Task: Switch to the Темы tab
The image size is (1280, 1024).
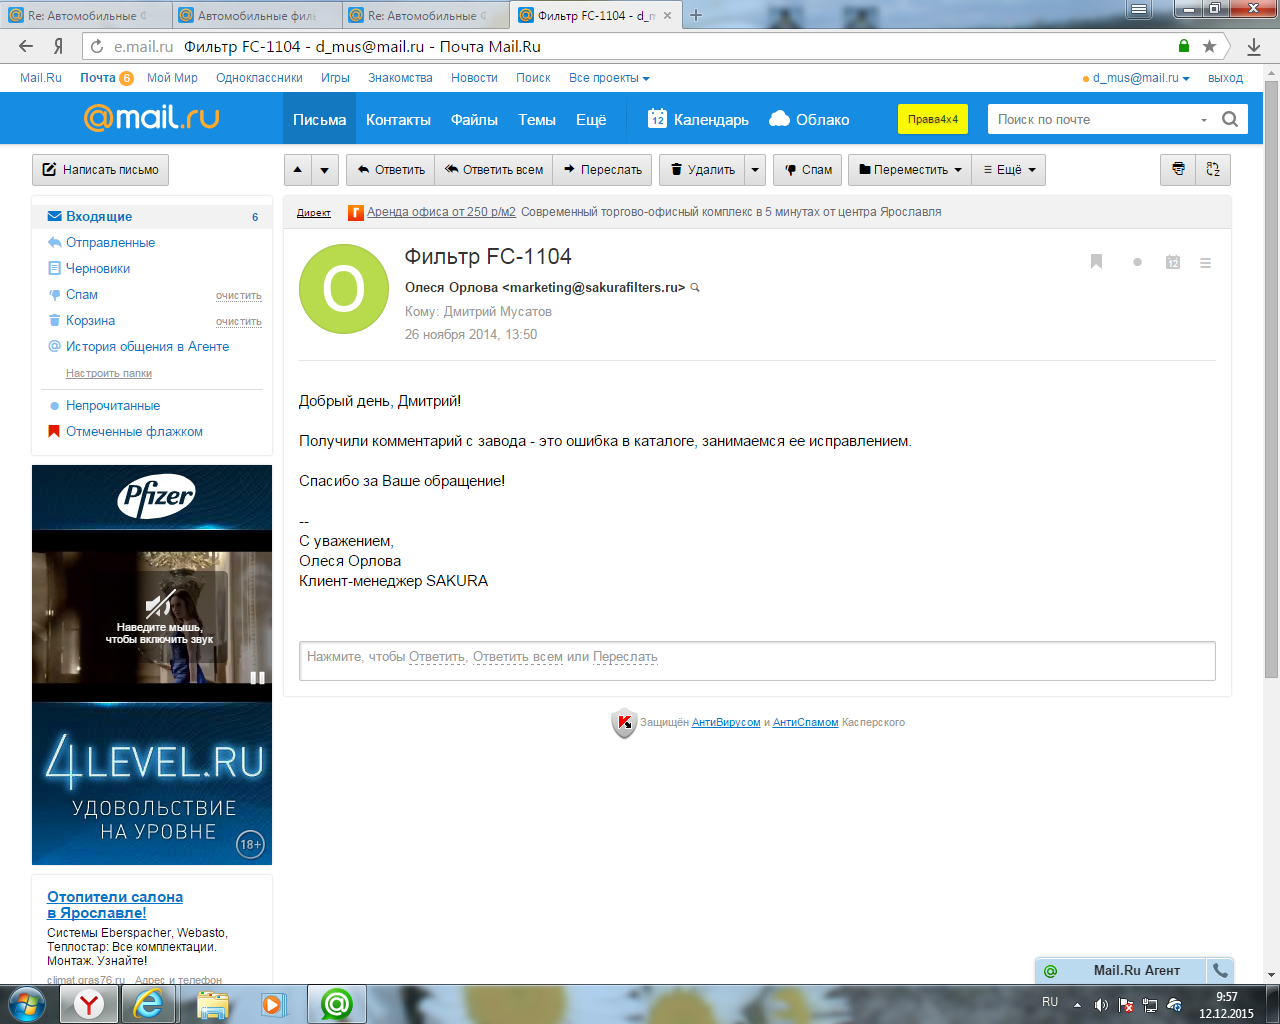Action: click(537, 119)
